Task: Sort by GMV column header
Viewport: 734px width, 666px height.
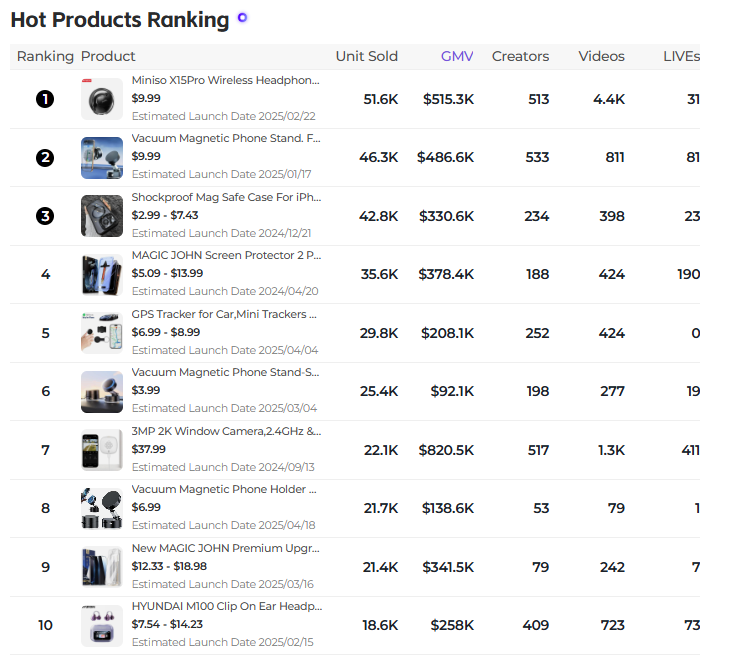Action: coord(457,56)
